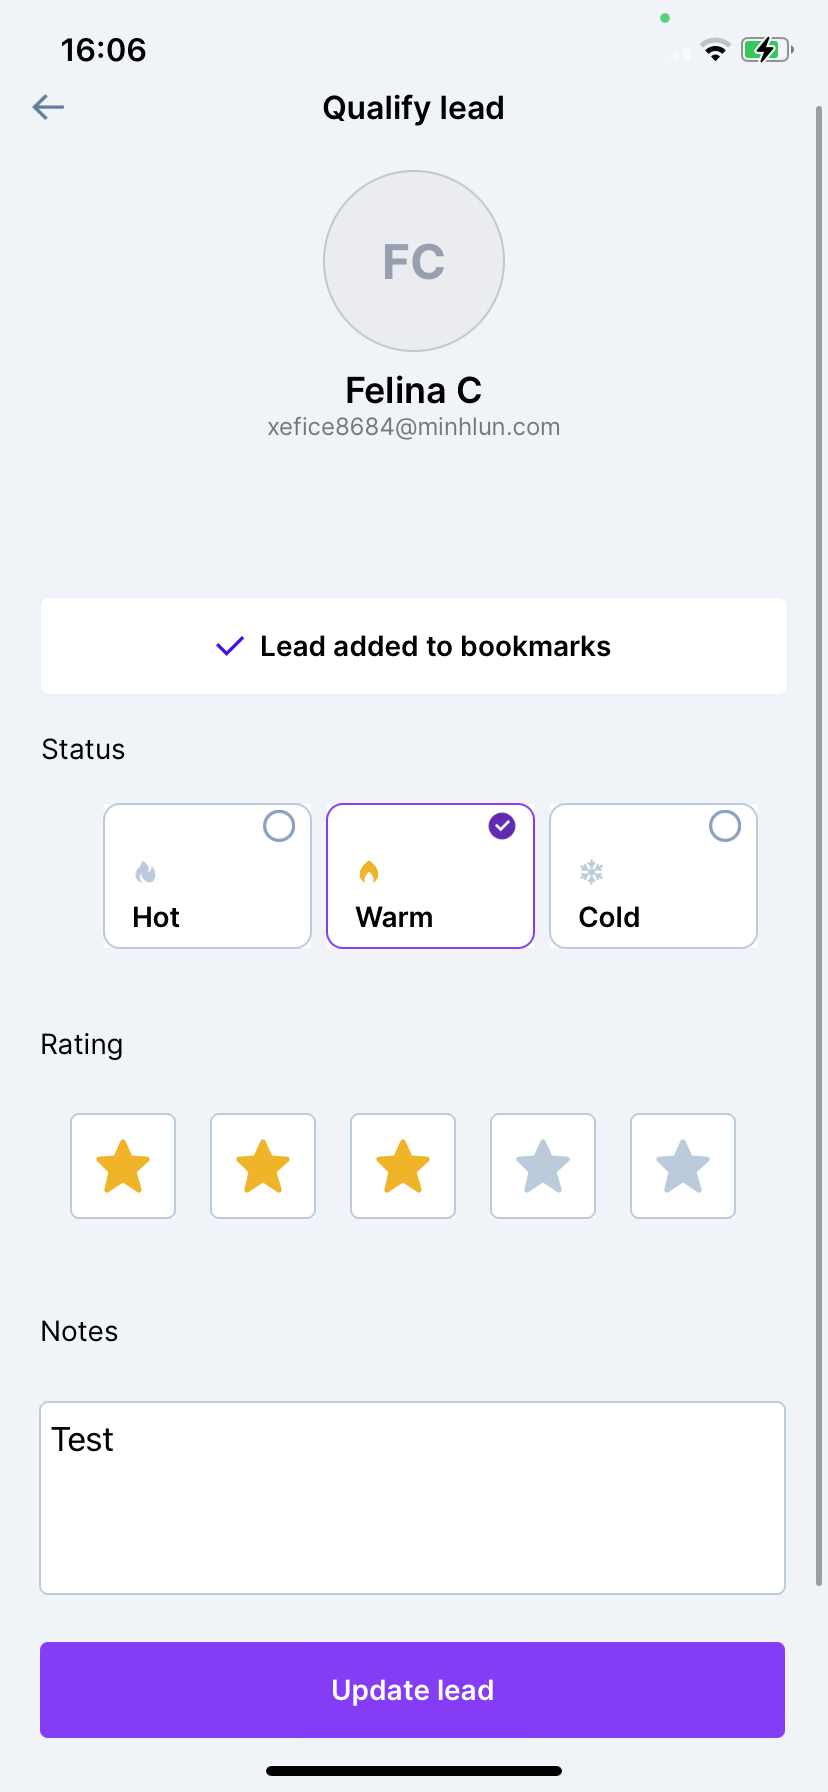Click the first rating star

[x=123, y=1166]
